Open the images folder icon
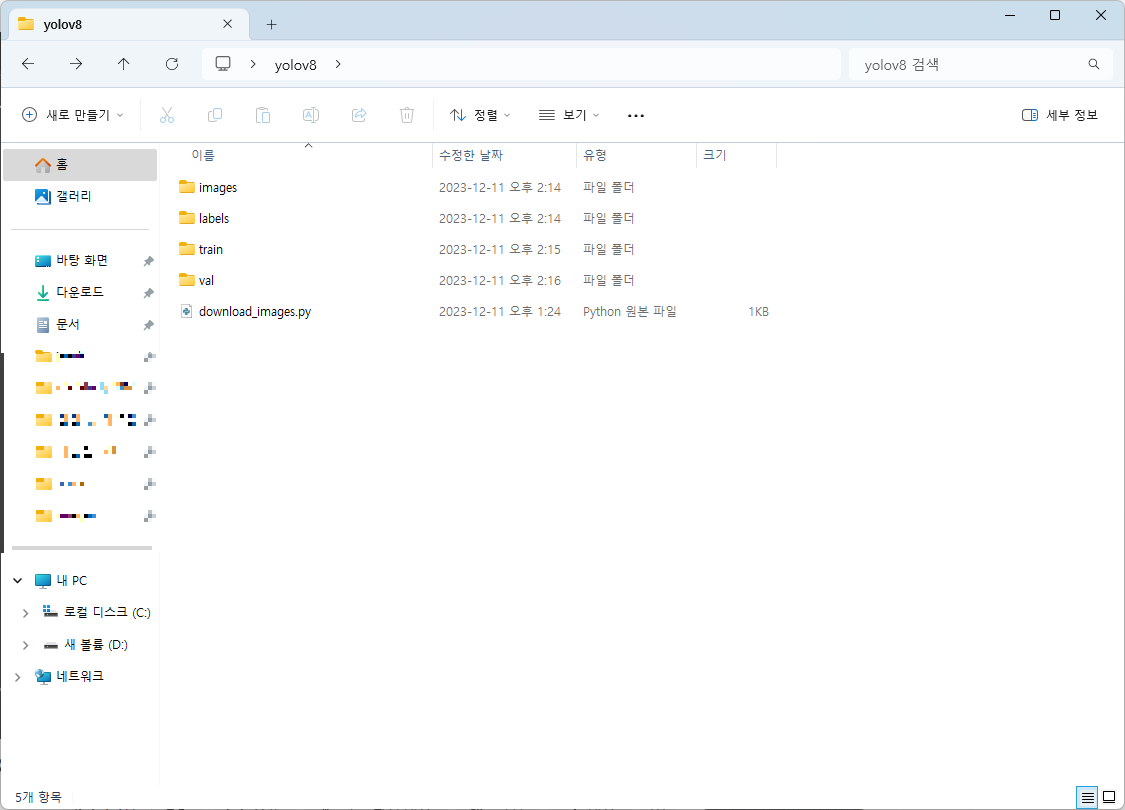The image size is (1125, 810). (187, 187)
